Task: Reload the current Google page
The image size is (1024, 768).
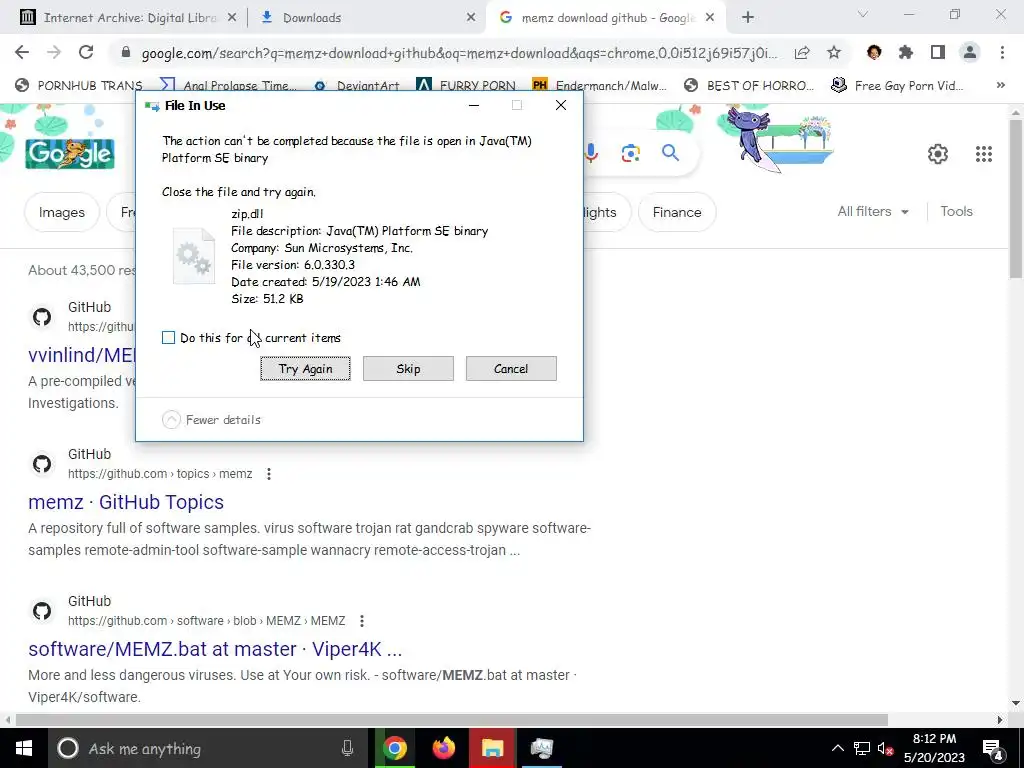Action: [x=86, y=53]
